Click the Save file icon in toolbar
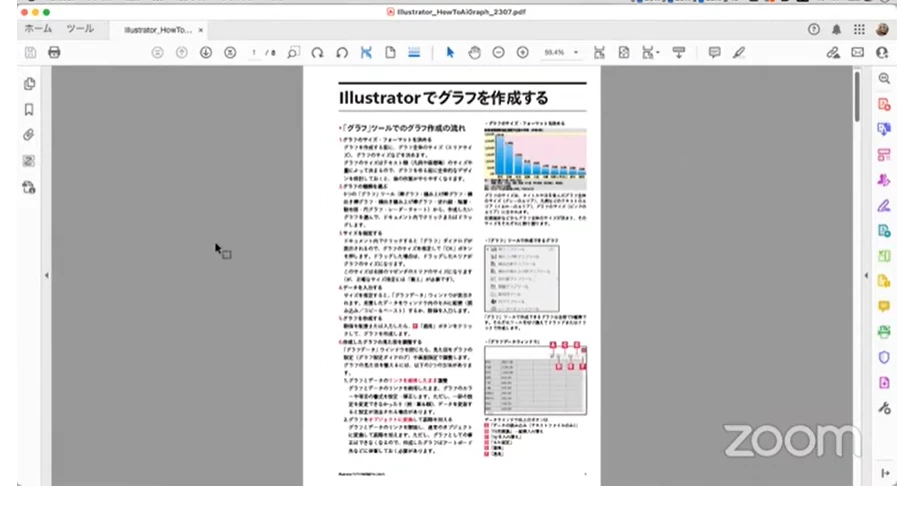Image resolution: width=908 pixels, height=508 pixels. click(x=30, y=53)
